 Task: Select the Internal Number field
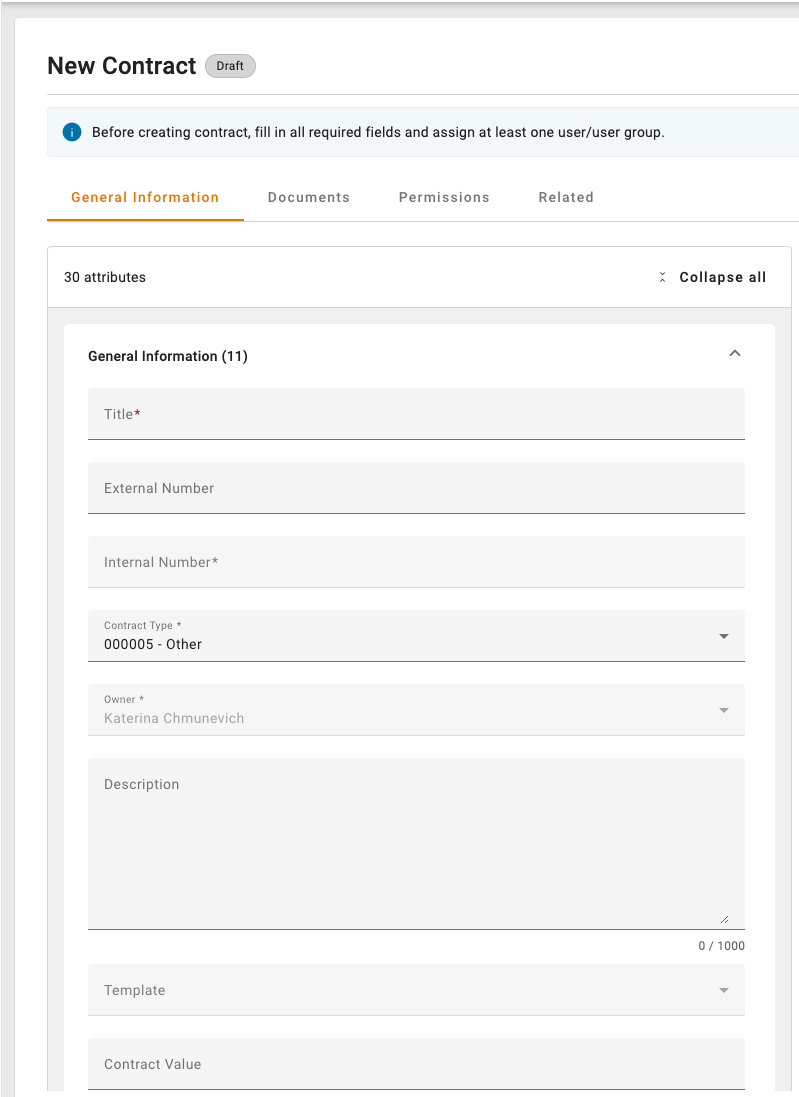tap(416, 562)
